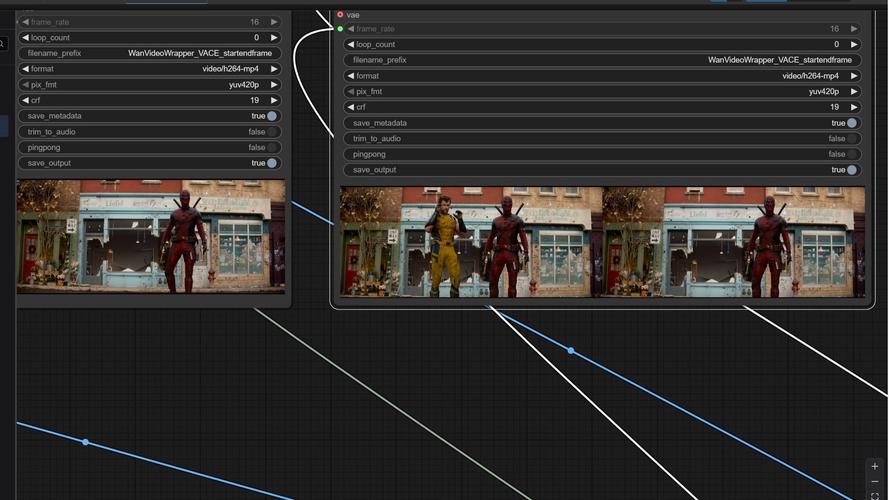Click loop_count value 0 in selected node

836,44
